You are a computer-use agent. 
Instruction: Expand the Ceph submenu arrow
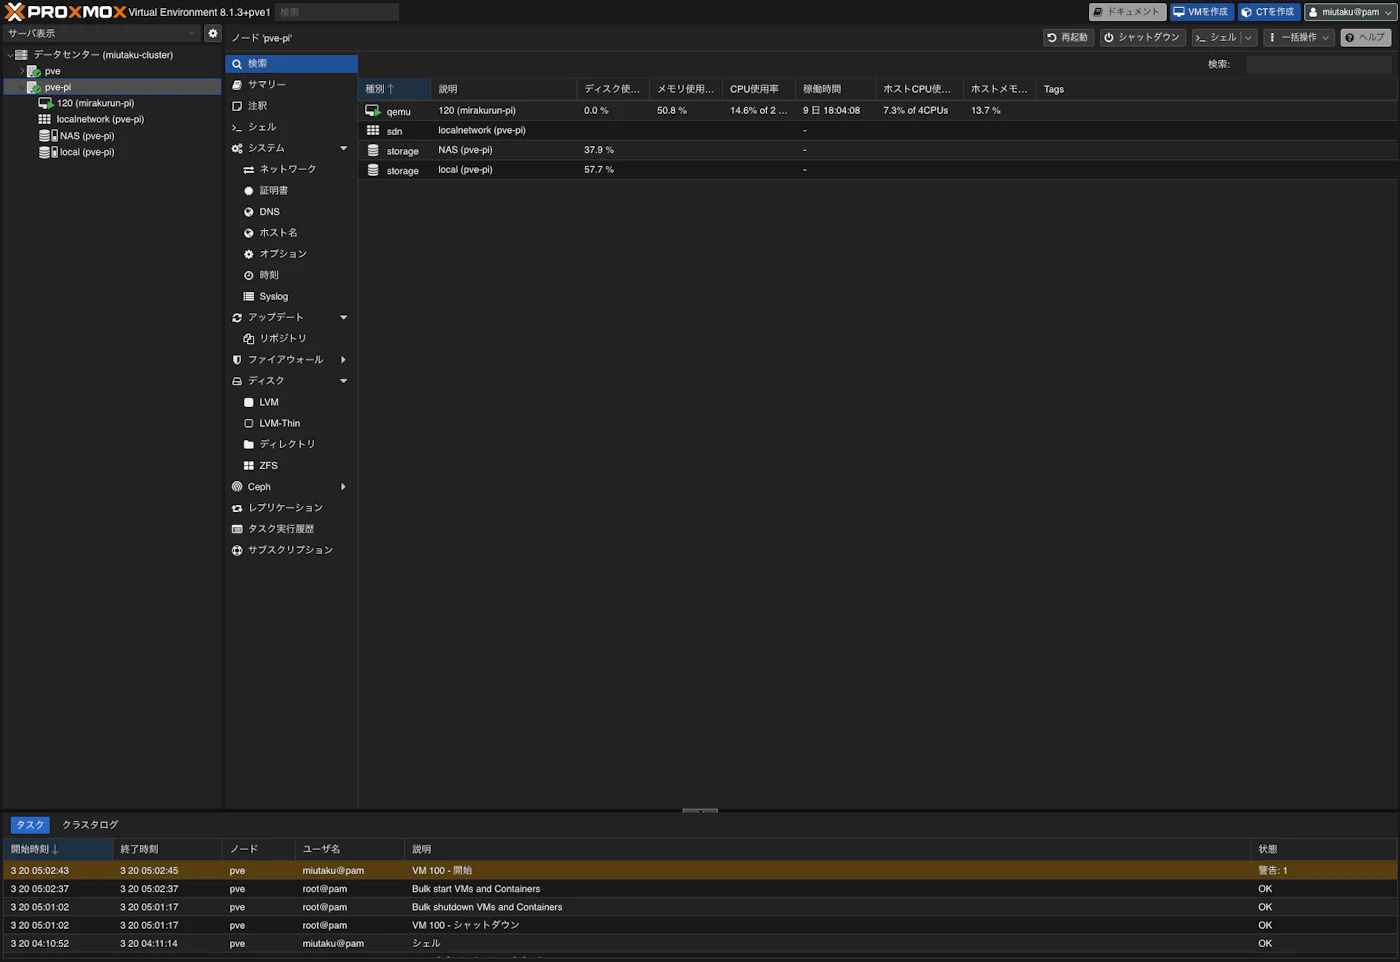click(x=343, y=487)
